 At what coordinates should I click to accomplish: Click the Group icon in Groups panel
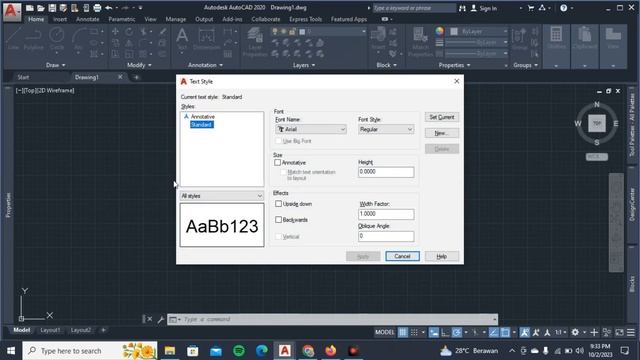click(x=519, y=40)
